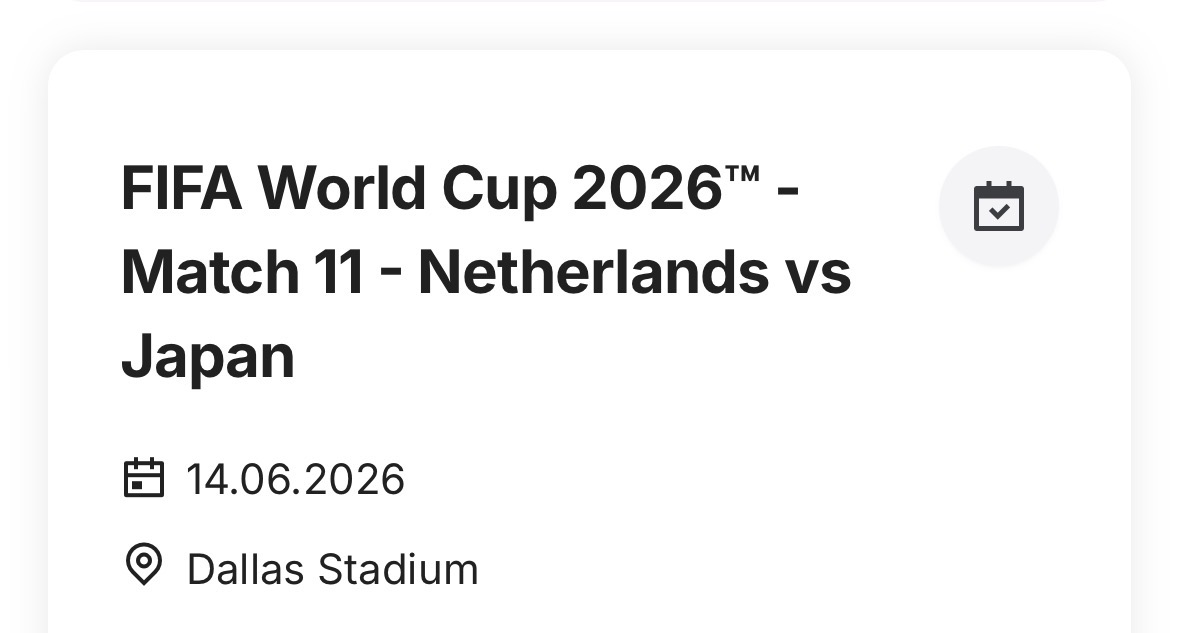The image size is (1179, 633).
Task: Click the bottom edge of the previous card above
Action: (x=590, y=3)
